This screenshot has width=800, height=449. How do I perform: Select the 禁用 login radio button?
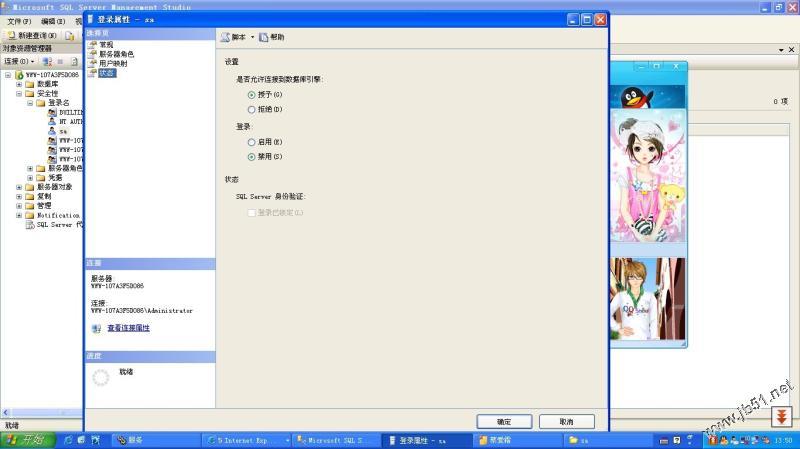(251, 157)
